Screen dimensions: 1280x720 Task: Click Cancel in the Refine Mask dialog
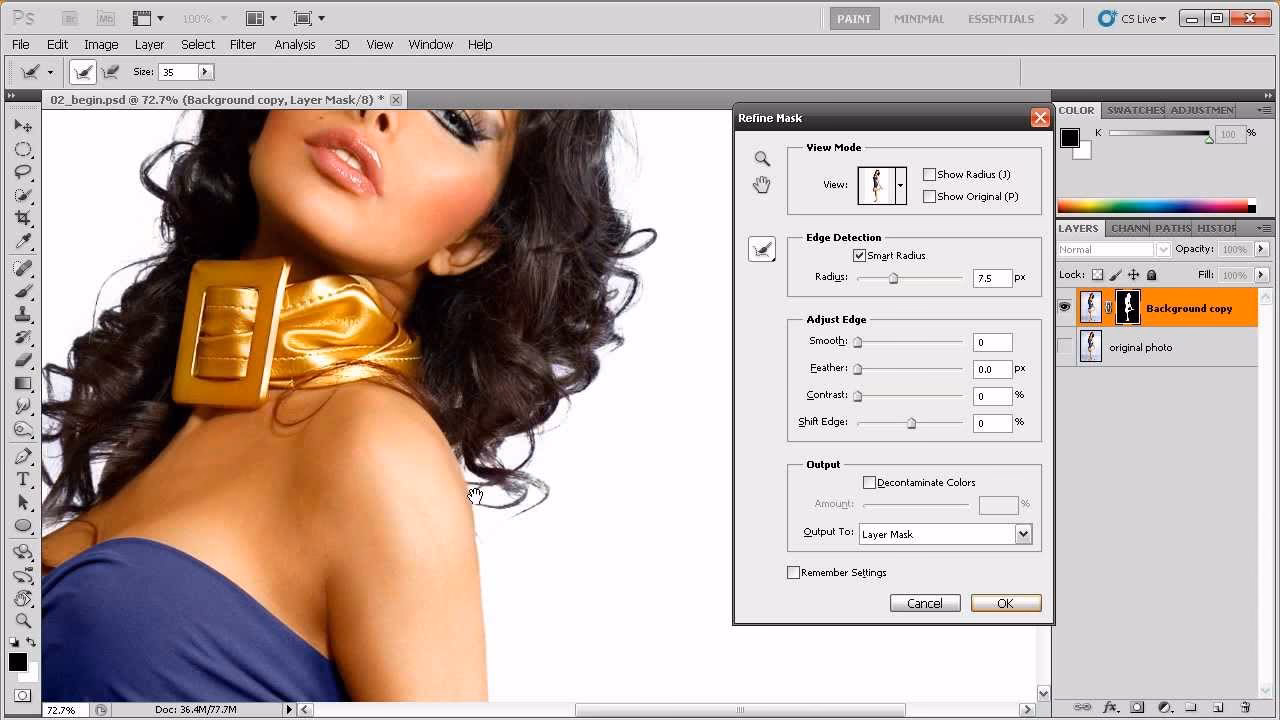(924, 603)
